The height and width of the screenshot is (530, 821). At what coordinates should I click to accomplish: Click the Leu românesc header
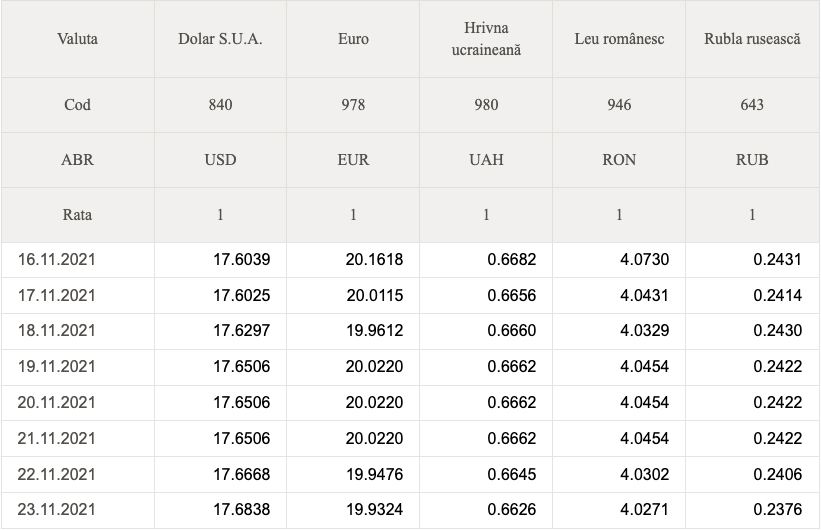click(x=619, y=39)
